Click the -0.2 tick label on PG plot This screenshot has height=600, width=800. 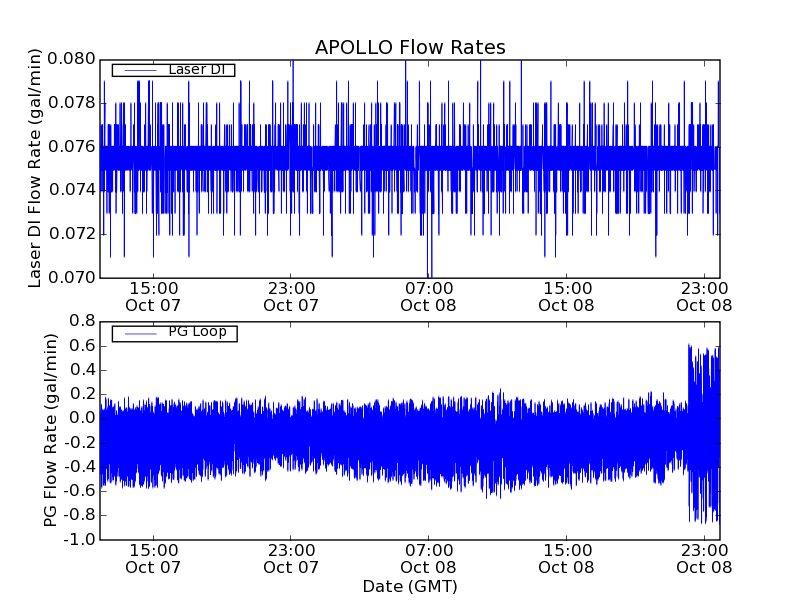(x=79, y=442)
